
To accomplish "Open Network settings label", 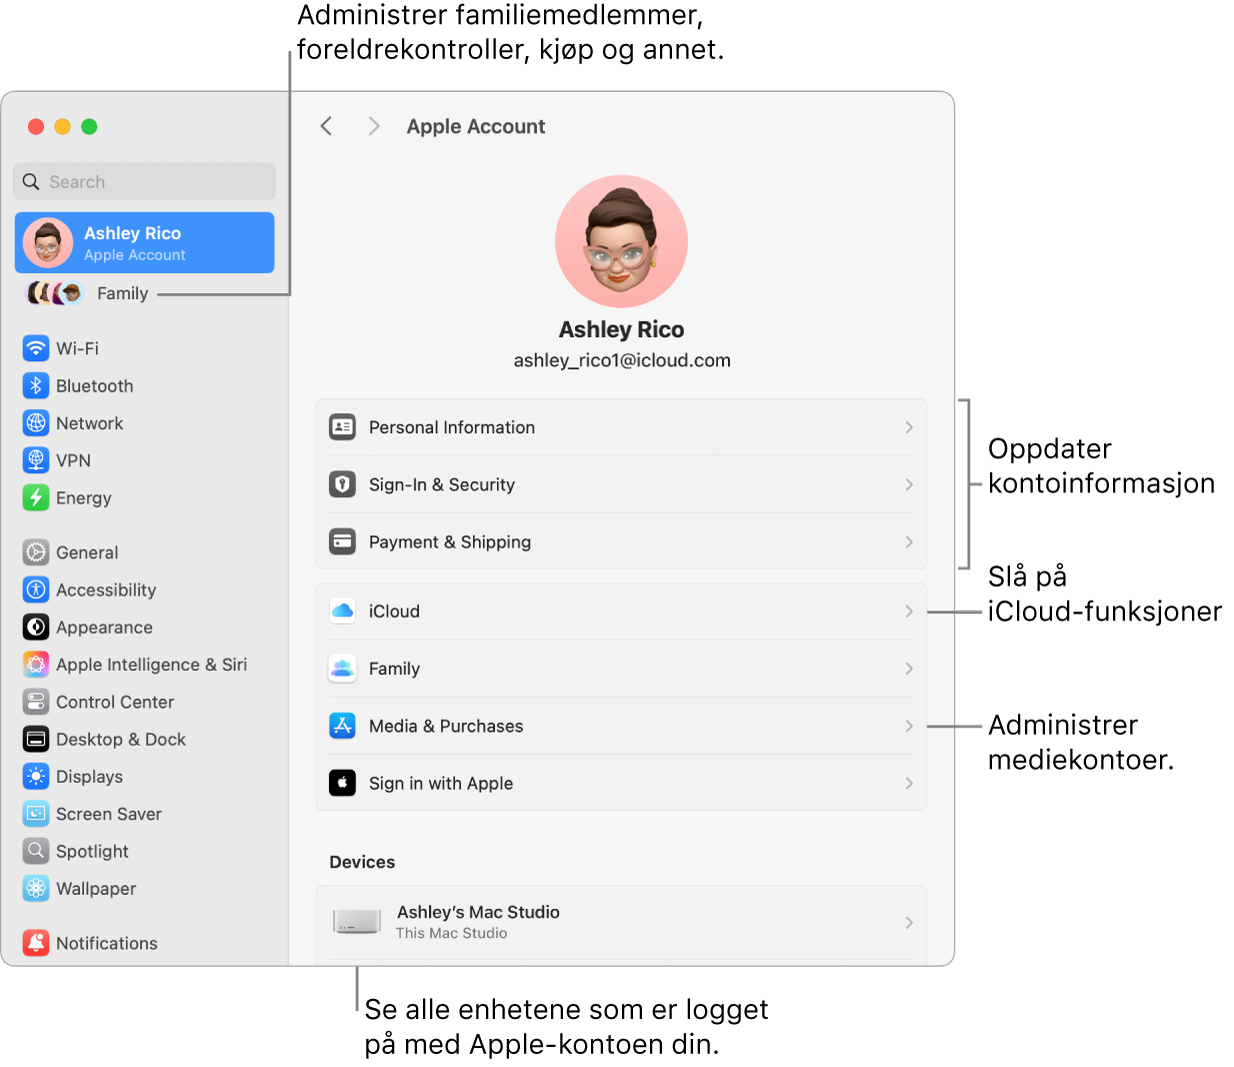I will click(x=90, y=423).
